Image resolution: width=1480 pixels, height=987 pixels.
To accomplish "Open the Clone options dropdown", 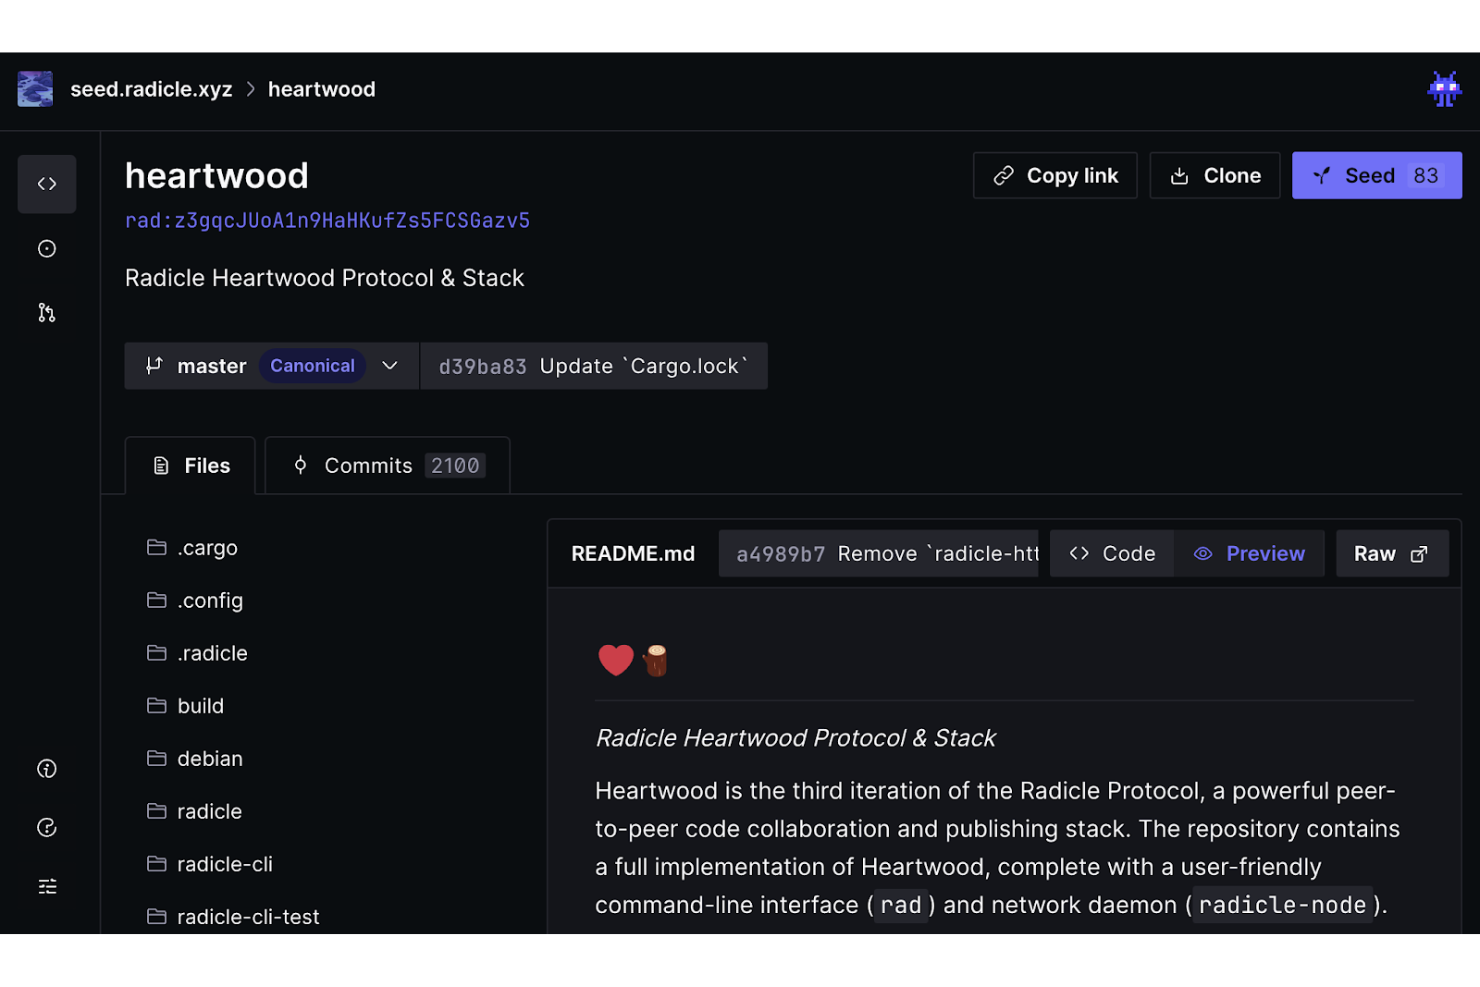I will [1214, 176].
